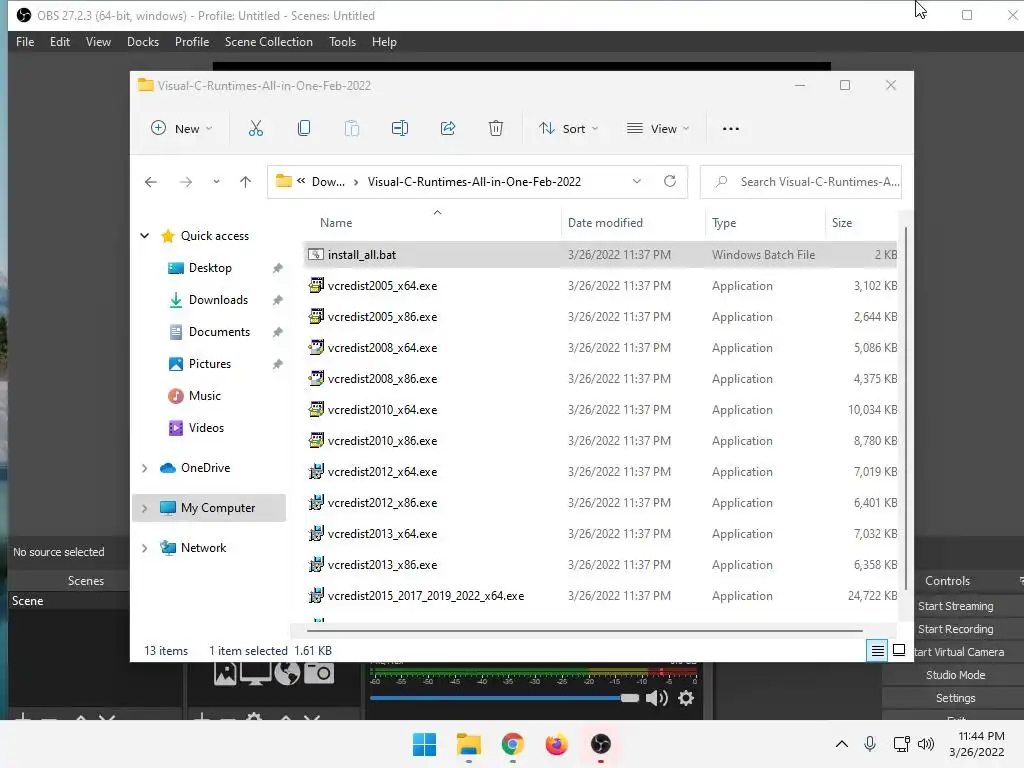1024x768 pixels.
Task: Click the taskbar volume icon
Action: (x=926, y=744)
